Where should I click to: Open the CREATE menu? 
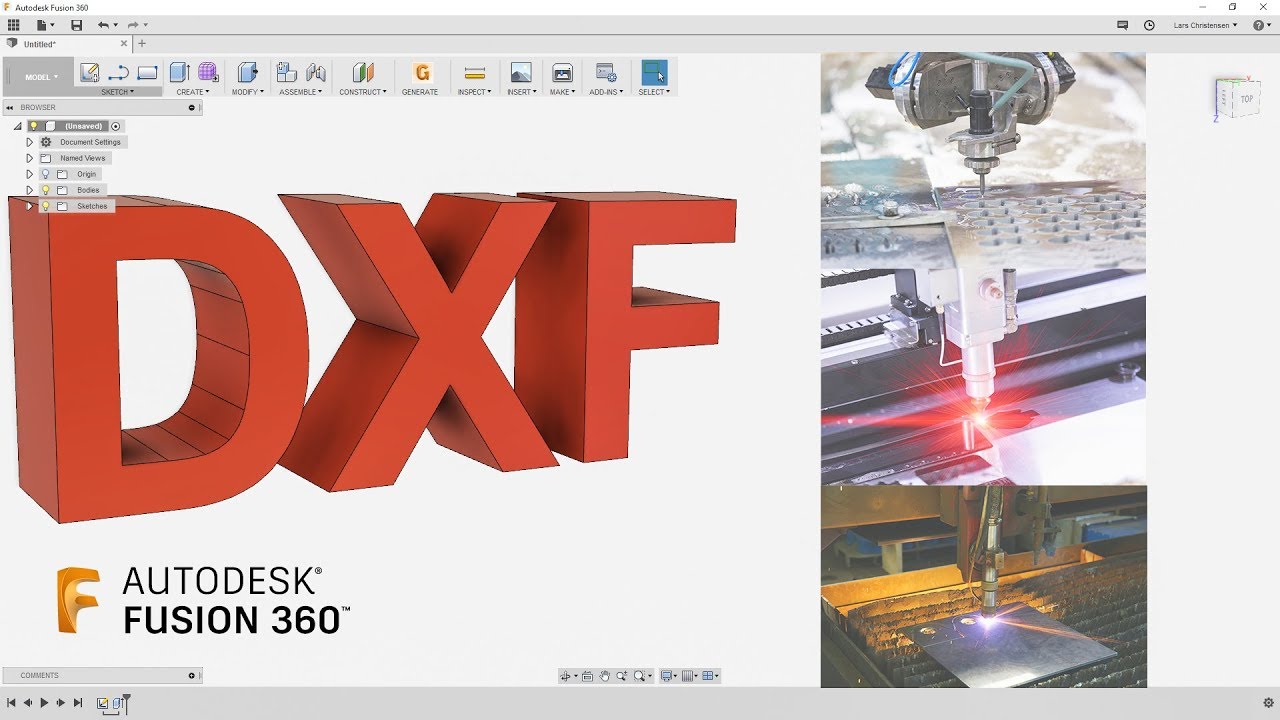[193, 92]
